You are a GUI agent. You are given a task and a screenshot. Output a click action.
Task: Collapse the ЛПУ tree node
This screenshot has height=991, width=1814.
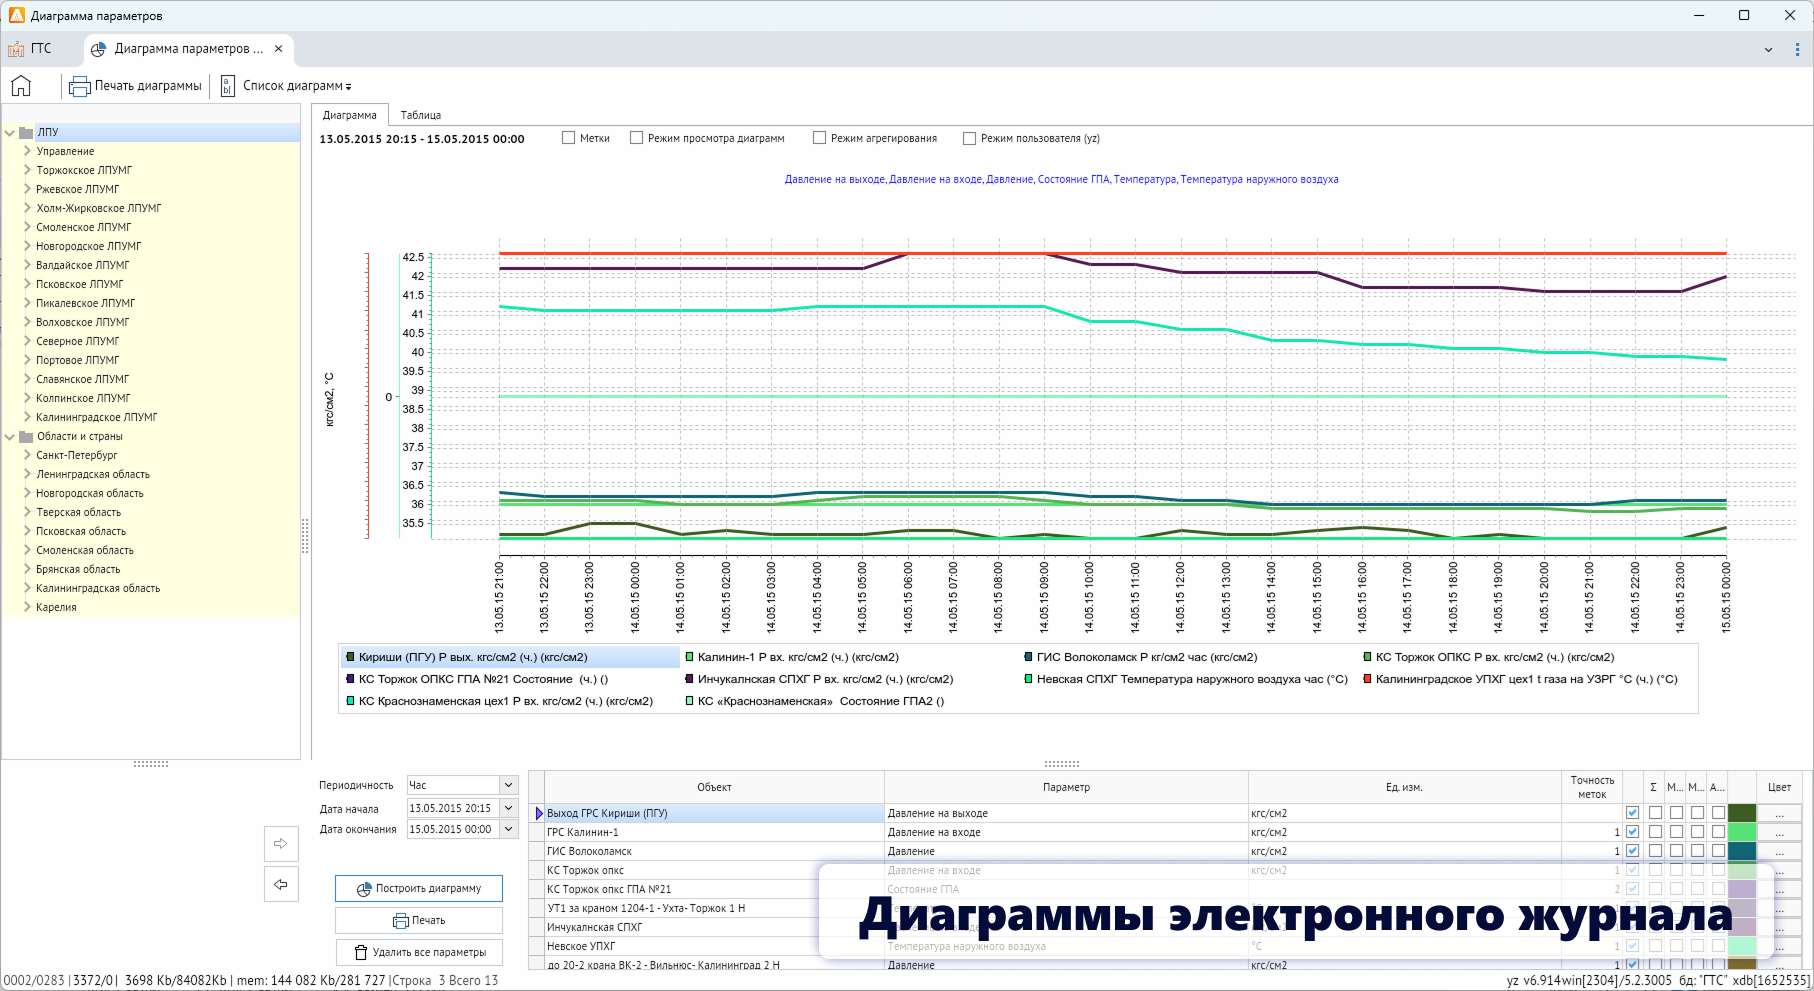[10, 132]
